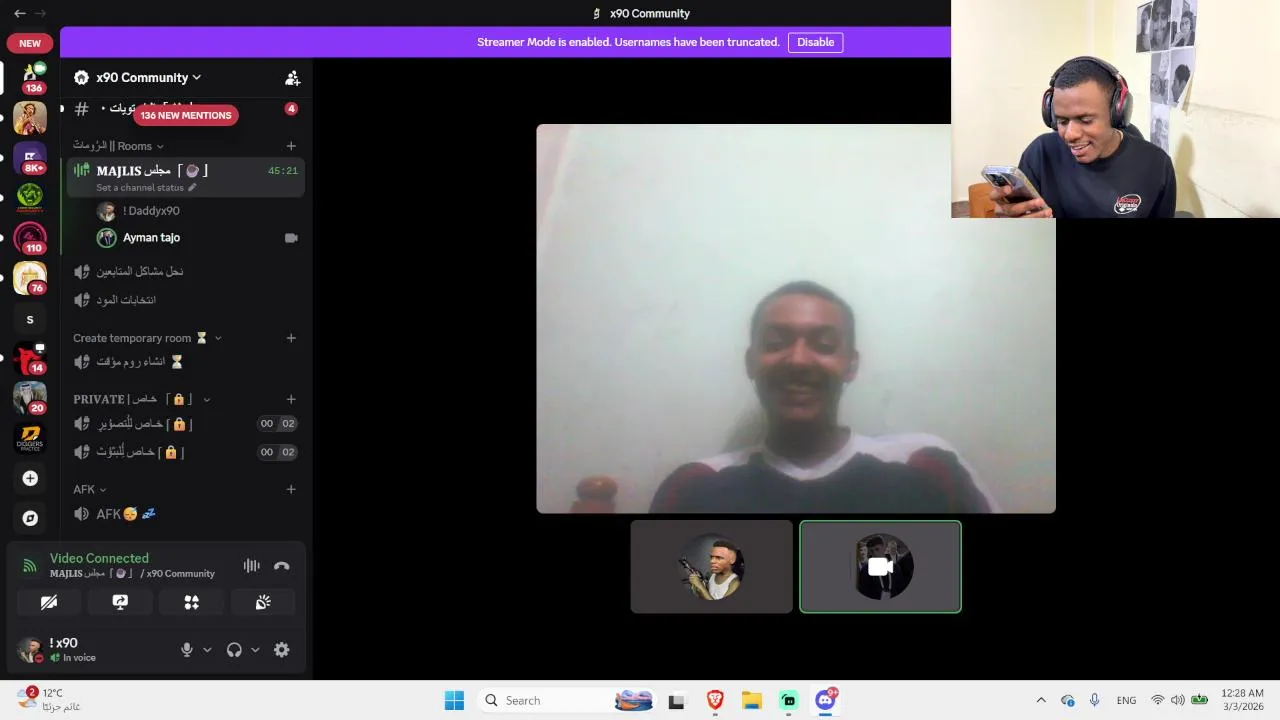Open headphone output options arrow
The image size is (1280, 720).
tap(255, 650)
